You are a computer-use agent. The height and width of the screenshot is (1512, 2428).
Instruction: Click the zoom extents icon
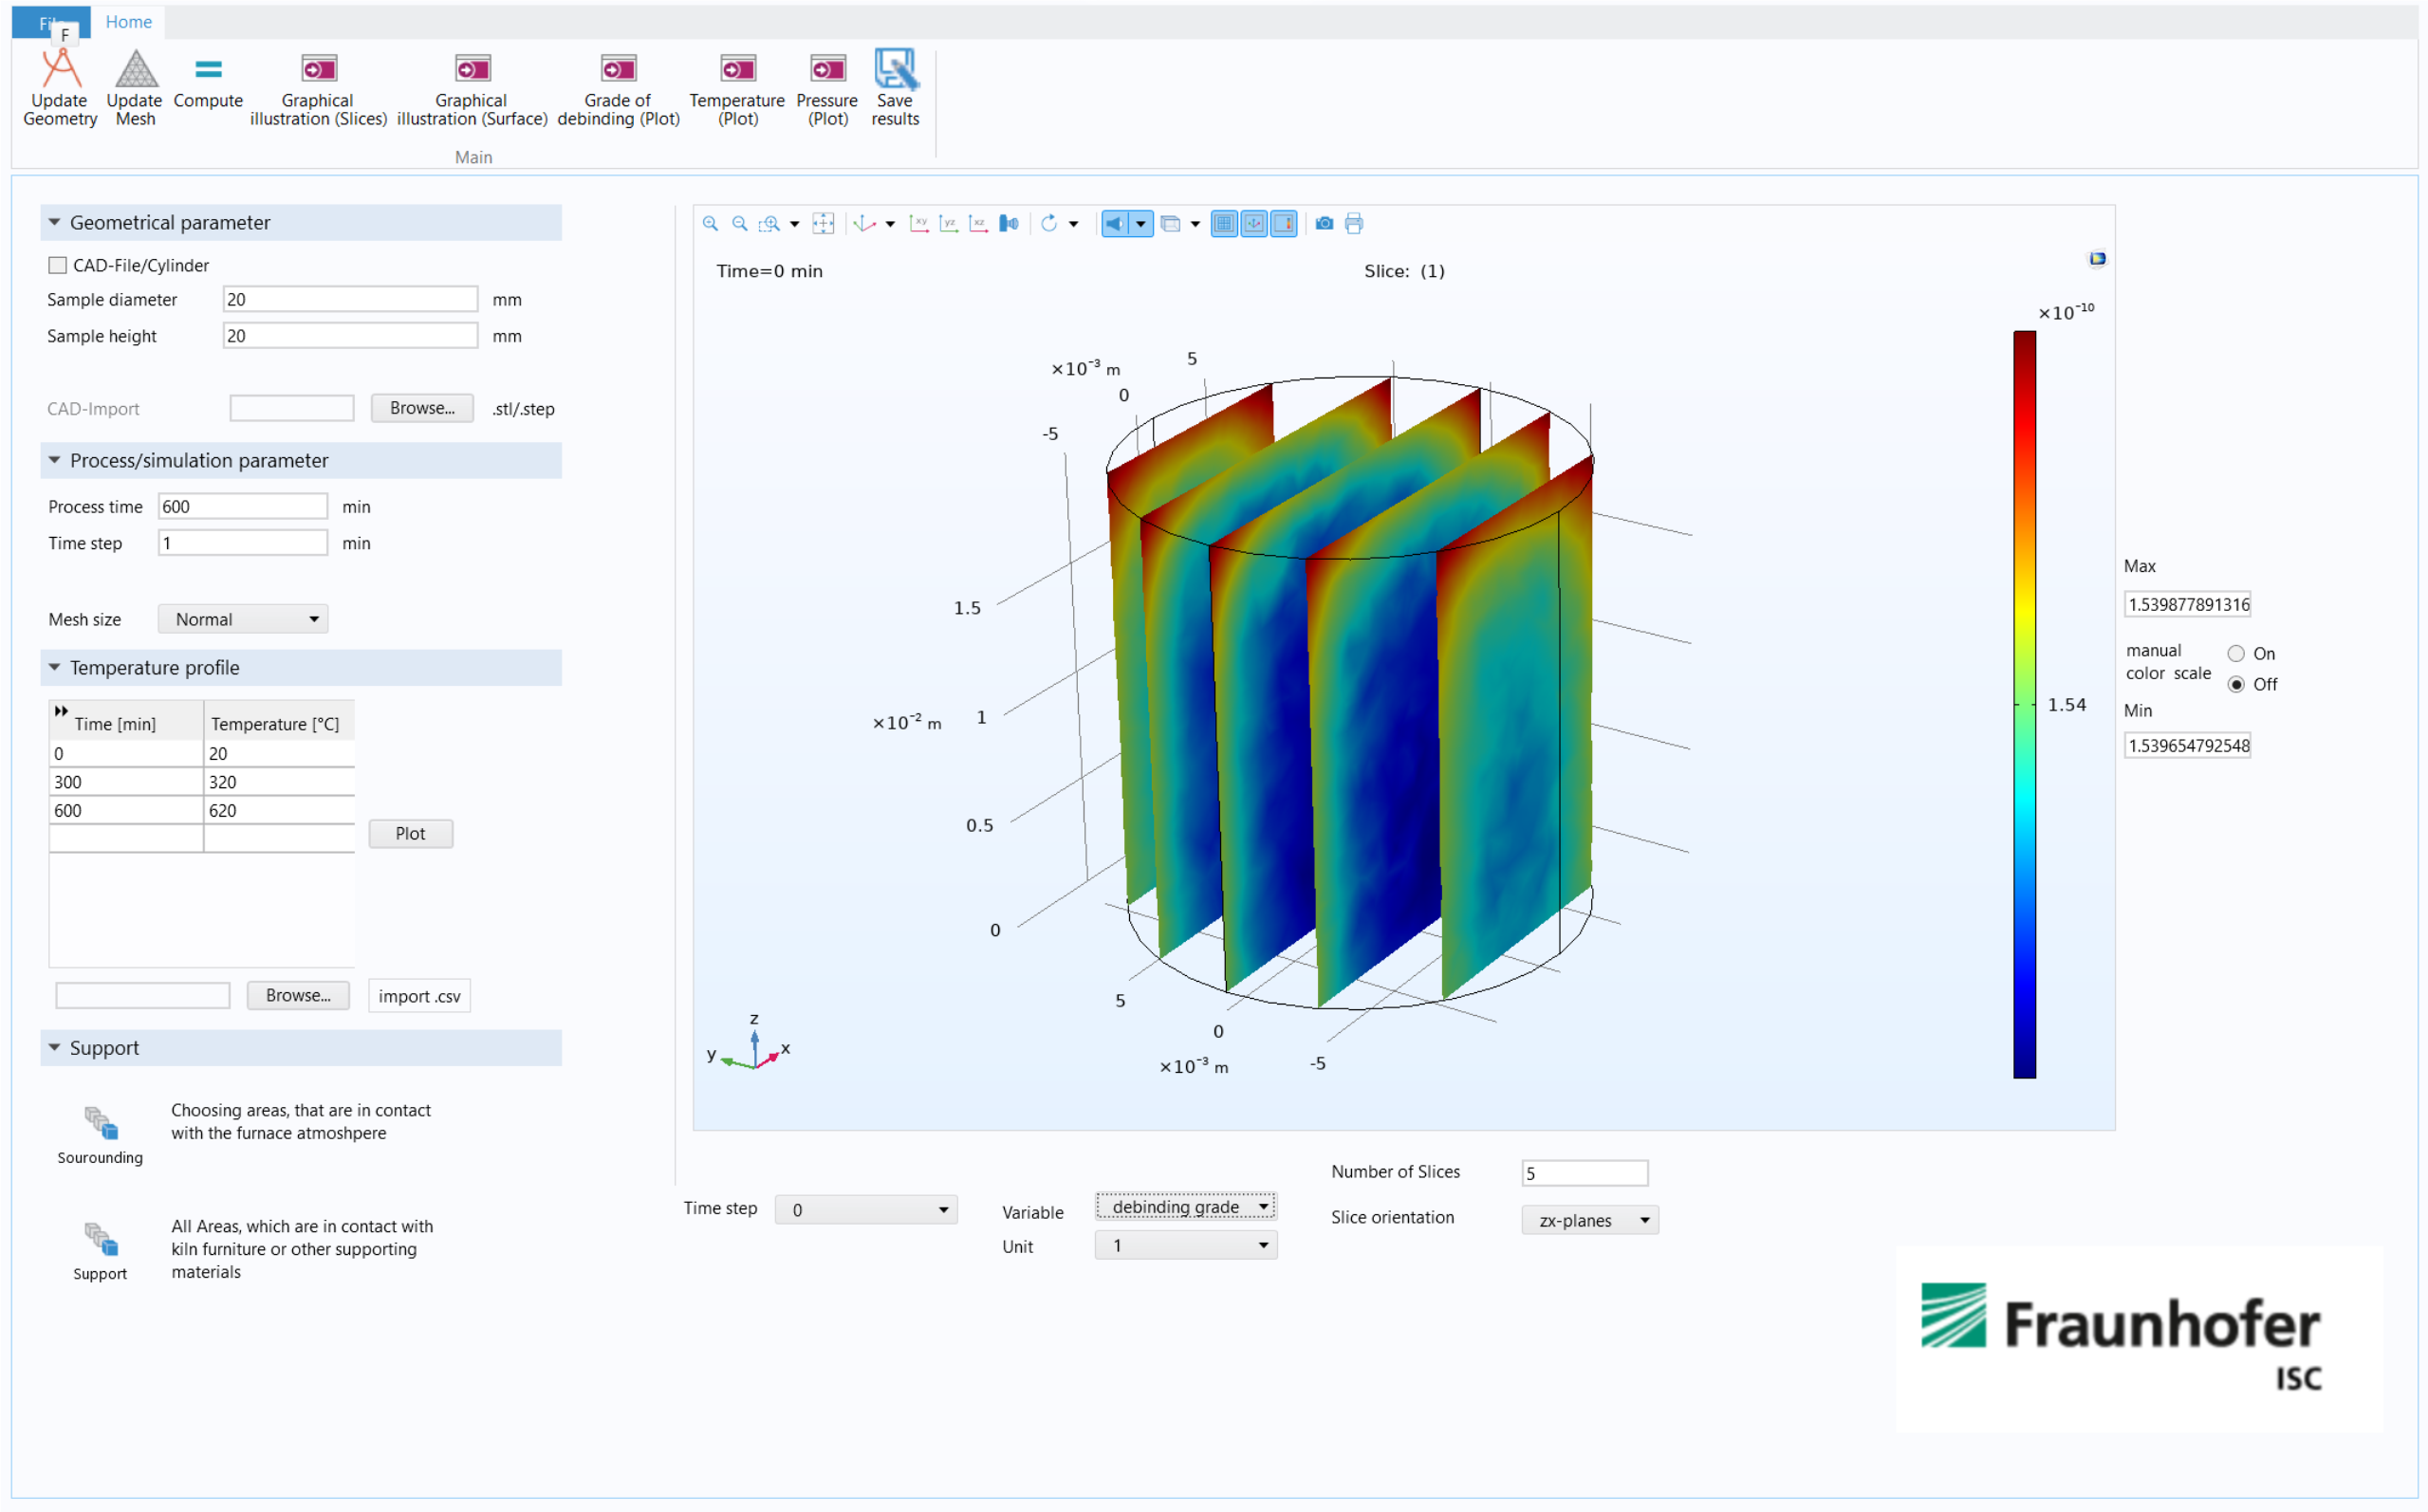point(823,223)
